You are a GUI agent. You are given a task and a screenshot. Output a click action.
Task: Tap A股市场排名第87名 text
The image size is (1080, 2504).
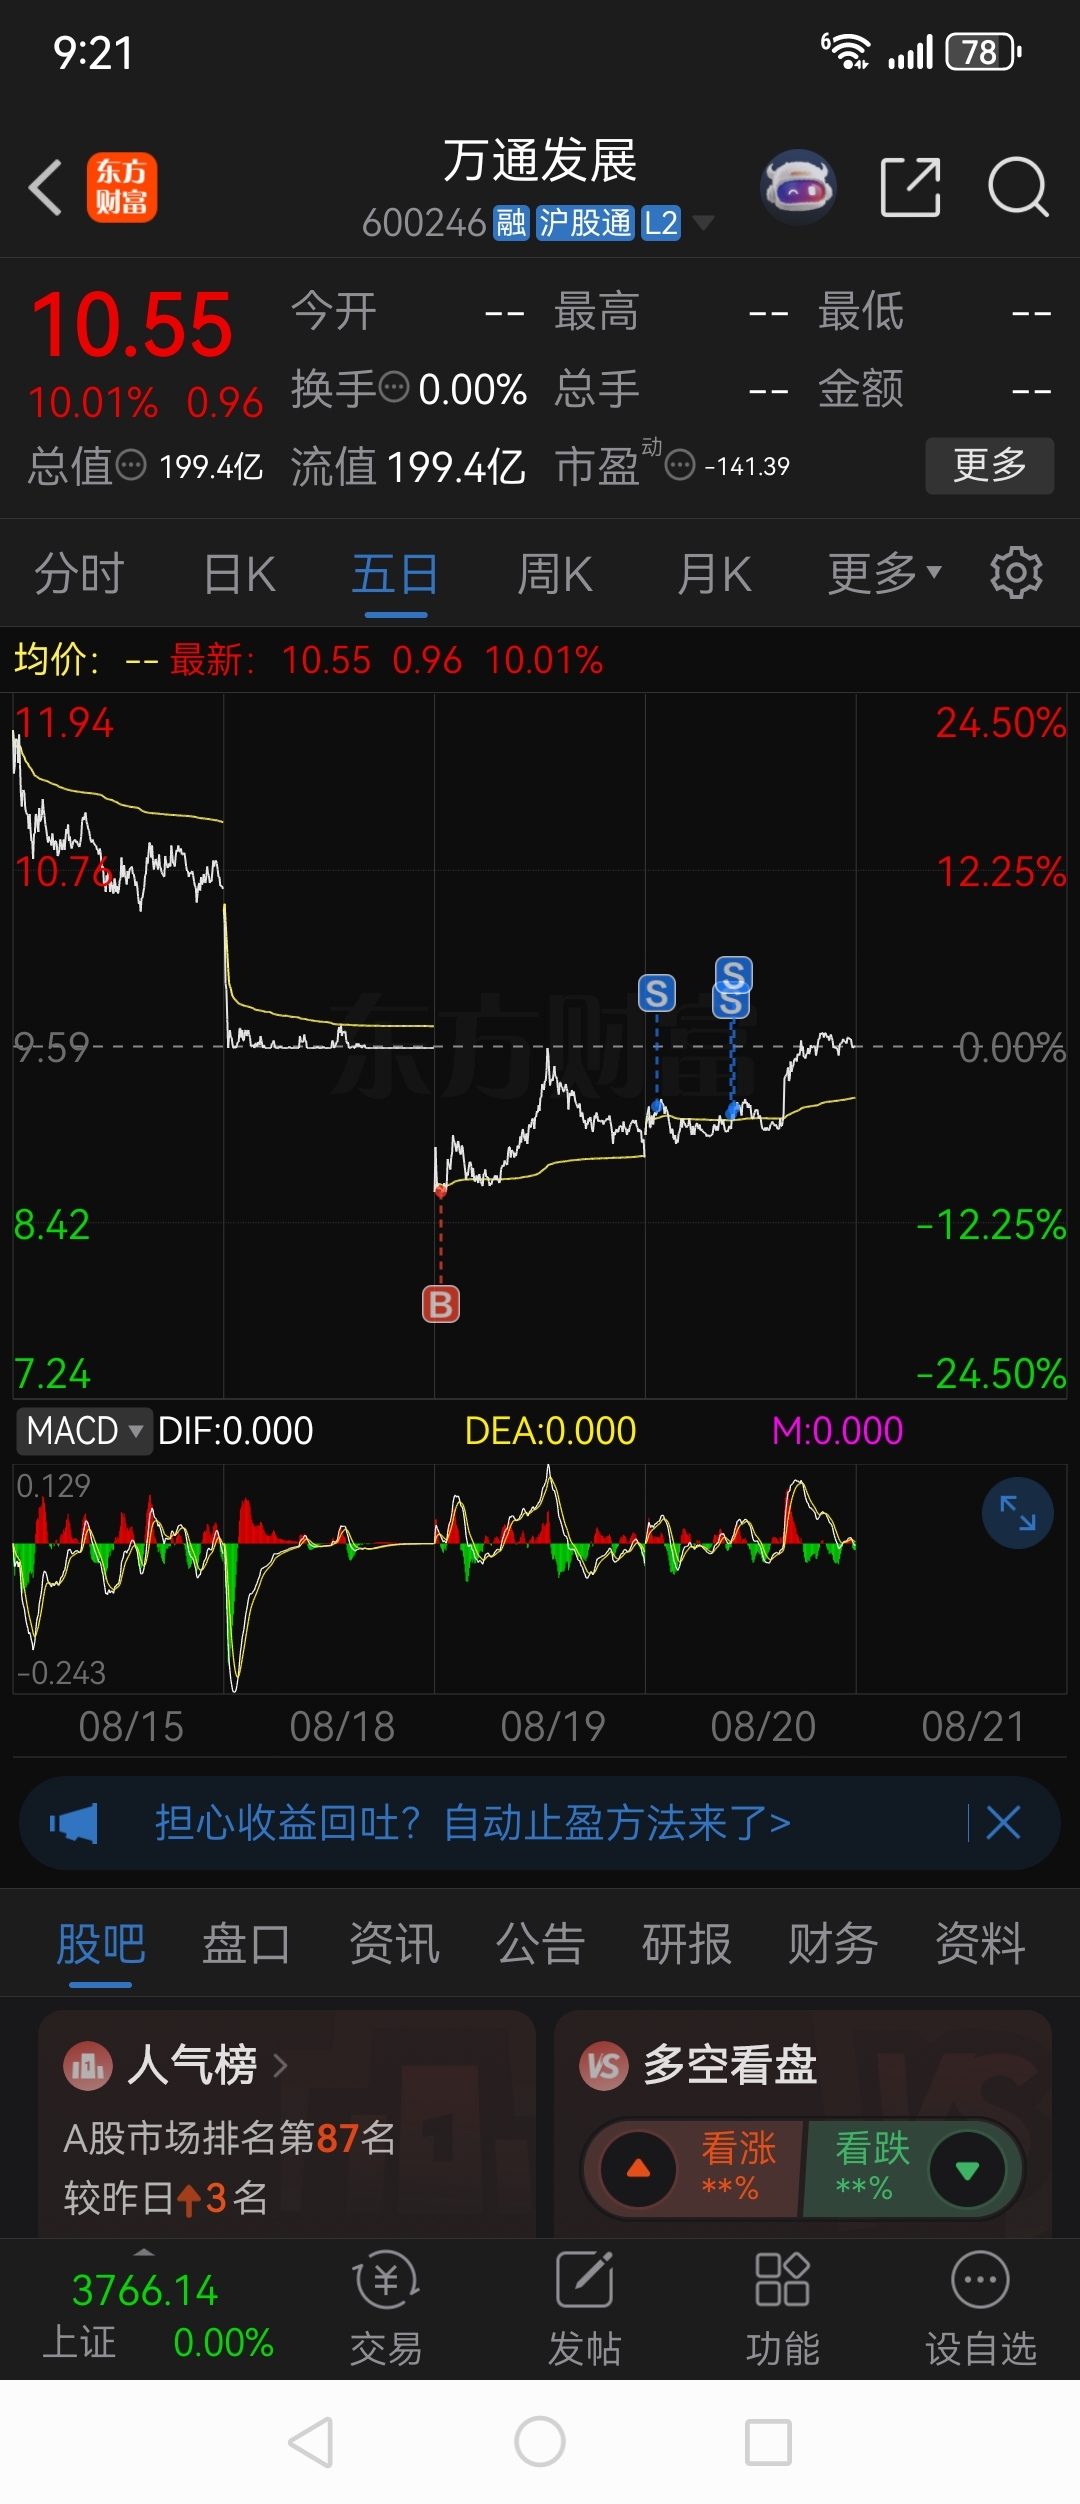click(230, 2138)
